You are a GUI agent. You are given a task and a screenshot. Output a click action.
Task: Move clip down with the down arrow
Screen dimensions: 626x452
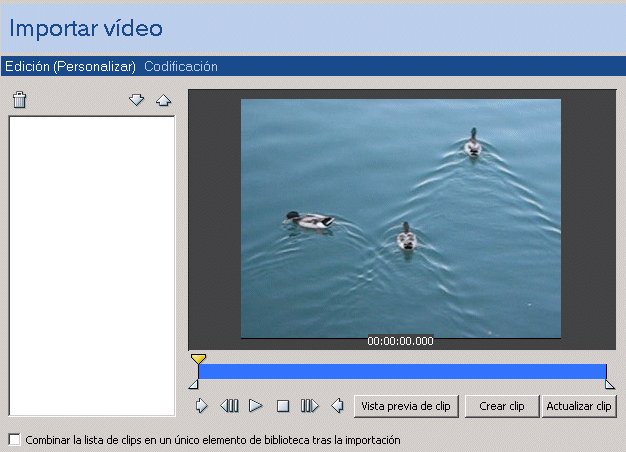[138, 100]
